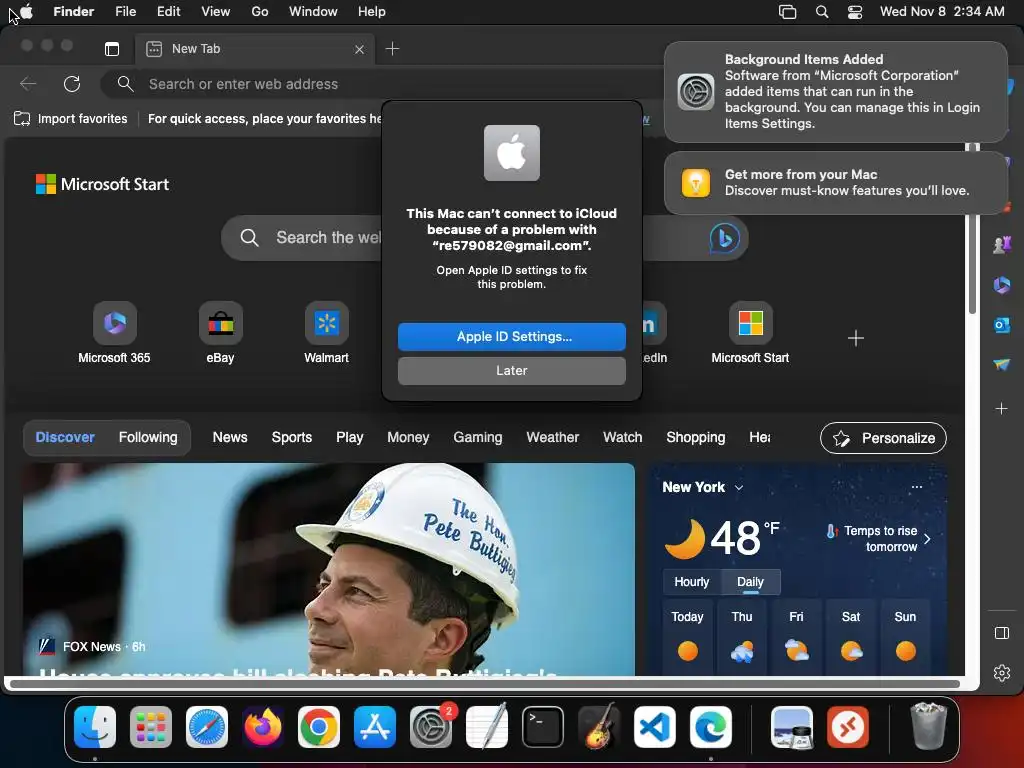The image size is (1024, 768).
Task: Open the Money category
Action: (408, 438)
